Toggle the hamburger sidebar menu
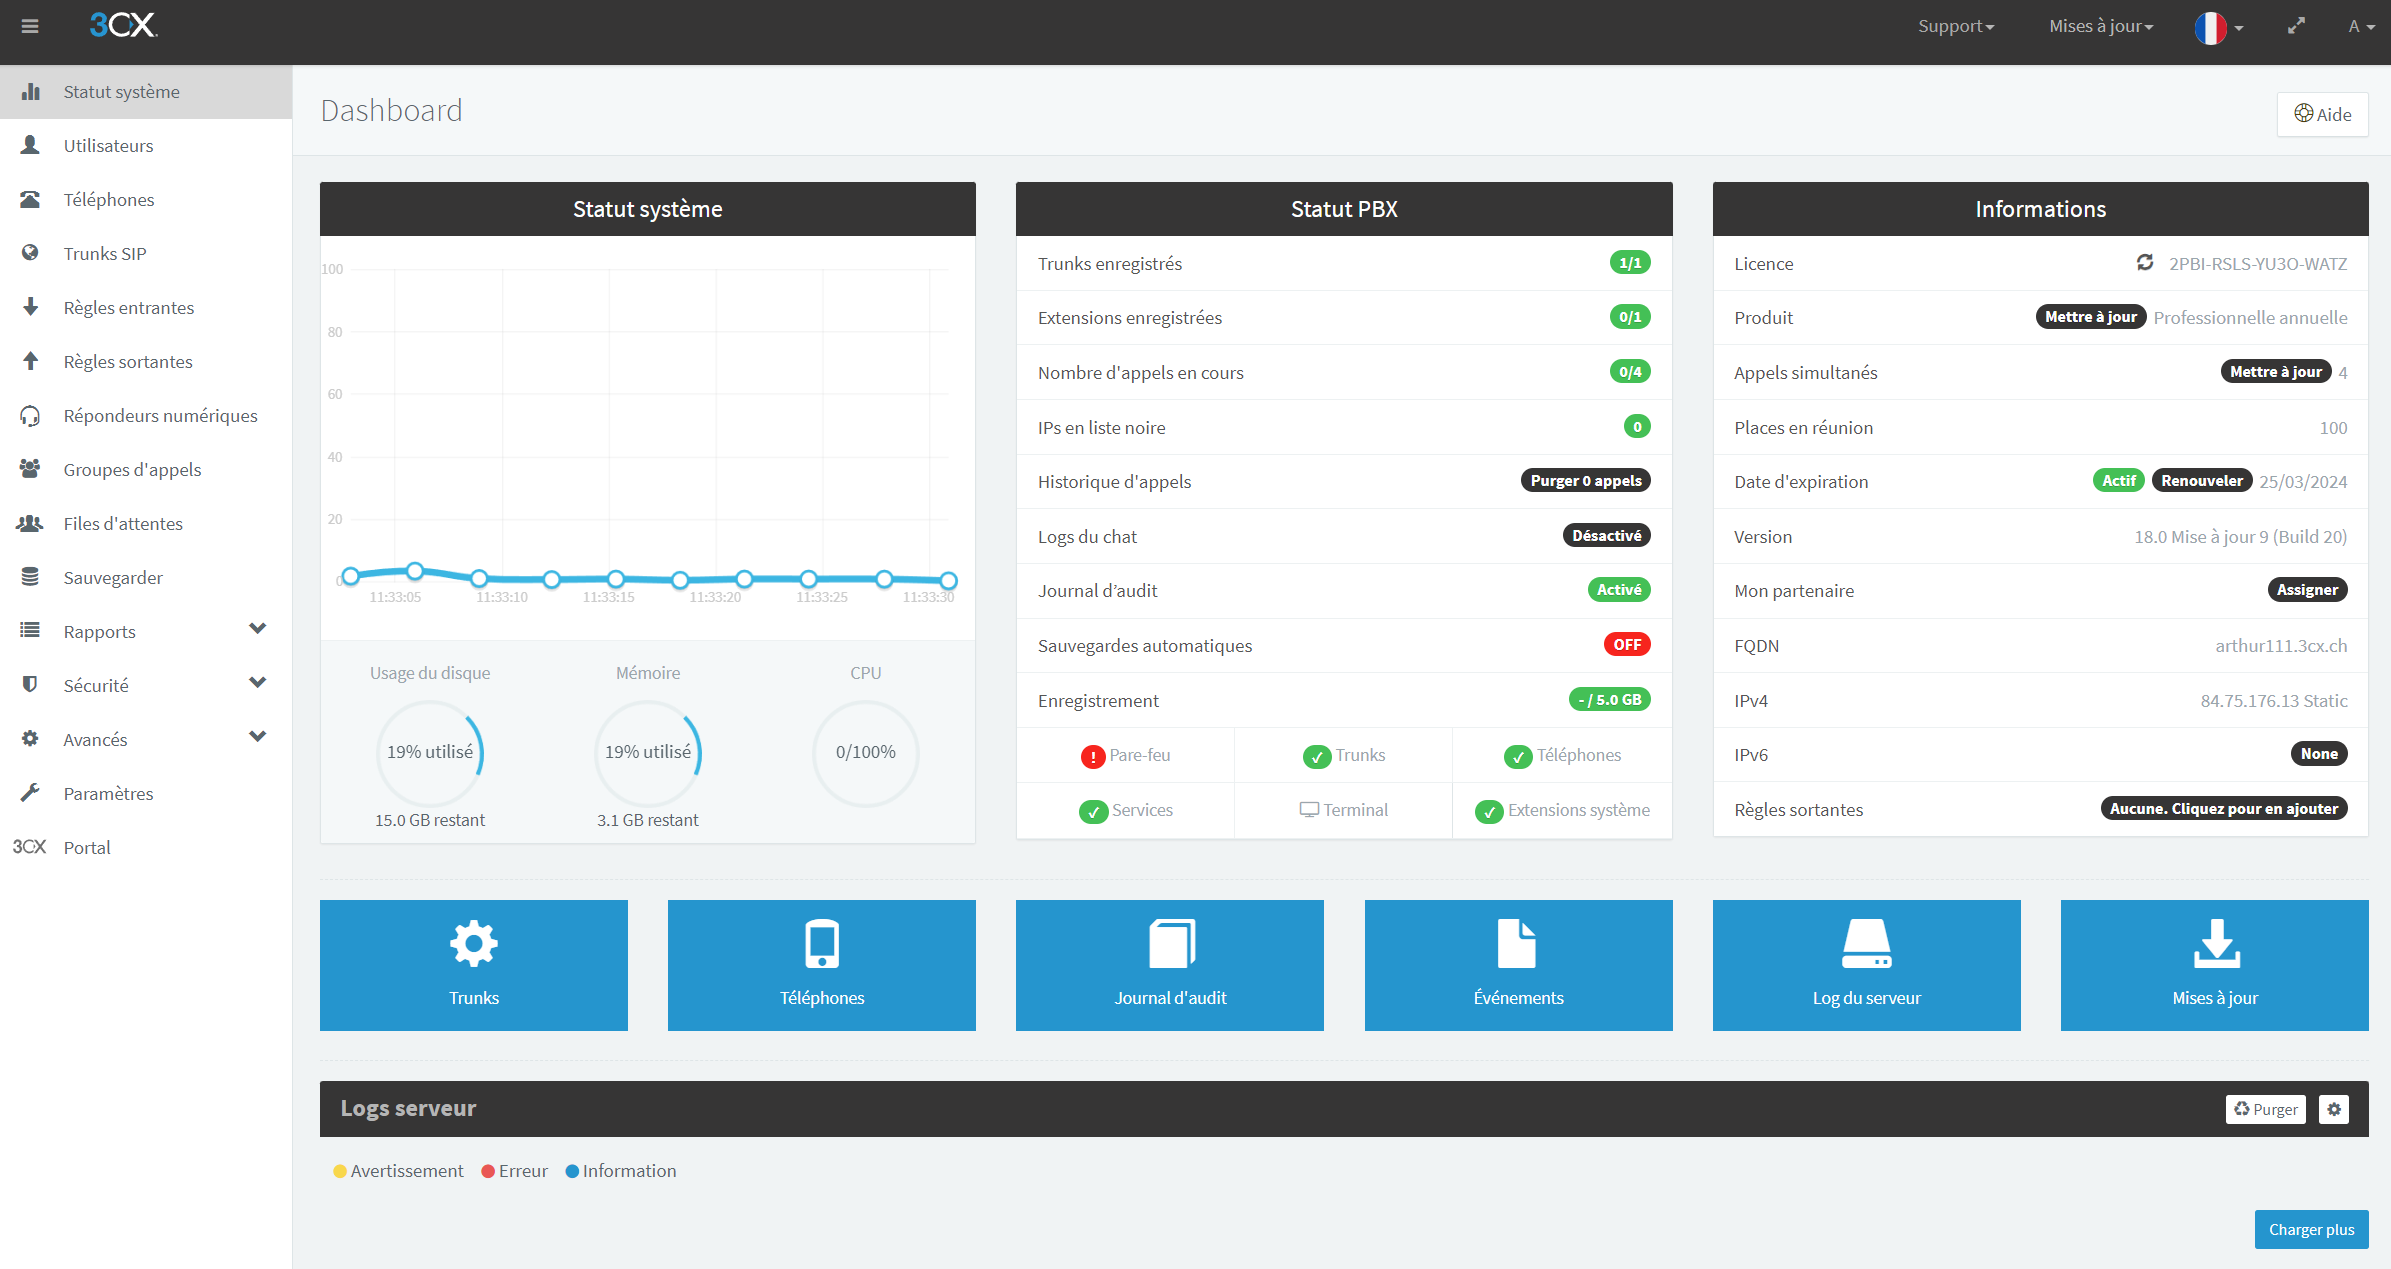This screenshot has width=2391, height=1269. pyautogui.click(x=30, y=26)
